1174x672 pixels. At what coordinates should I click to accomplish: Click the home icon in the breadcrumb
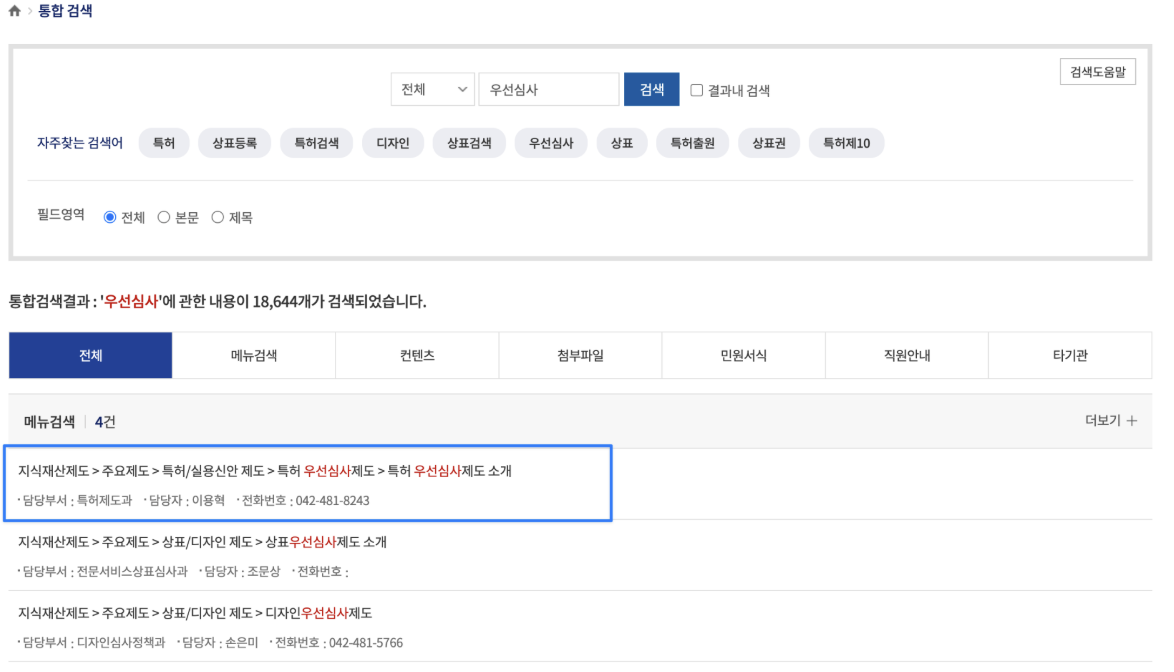[x=14, y=12]
